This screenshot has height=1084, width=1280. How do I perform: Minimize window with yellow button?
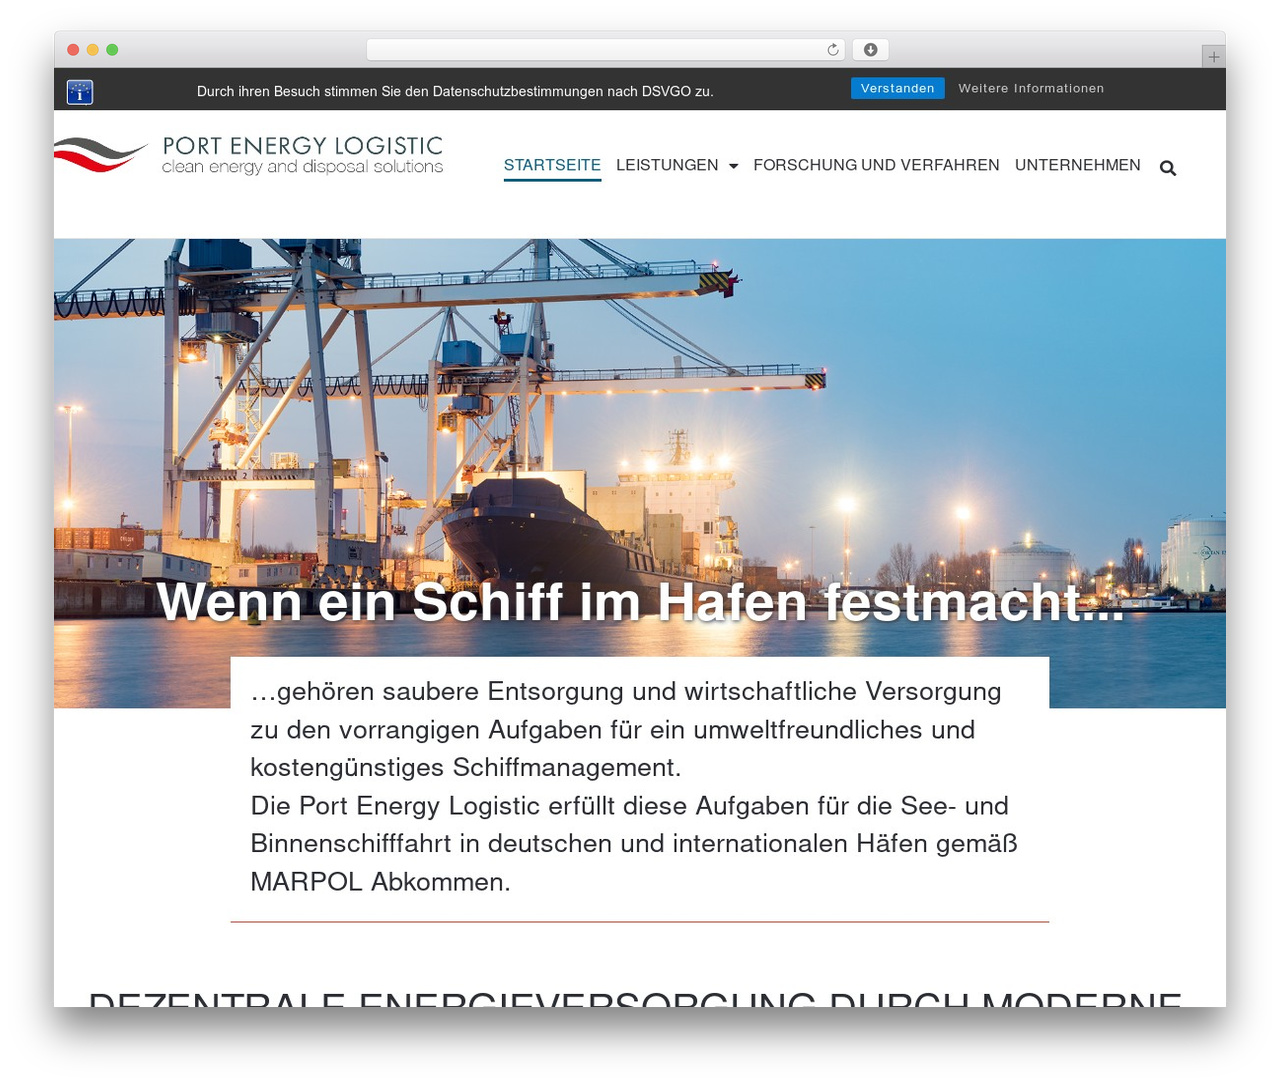click(x=93, y=50)
